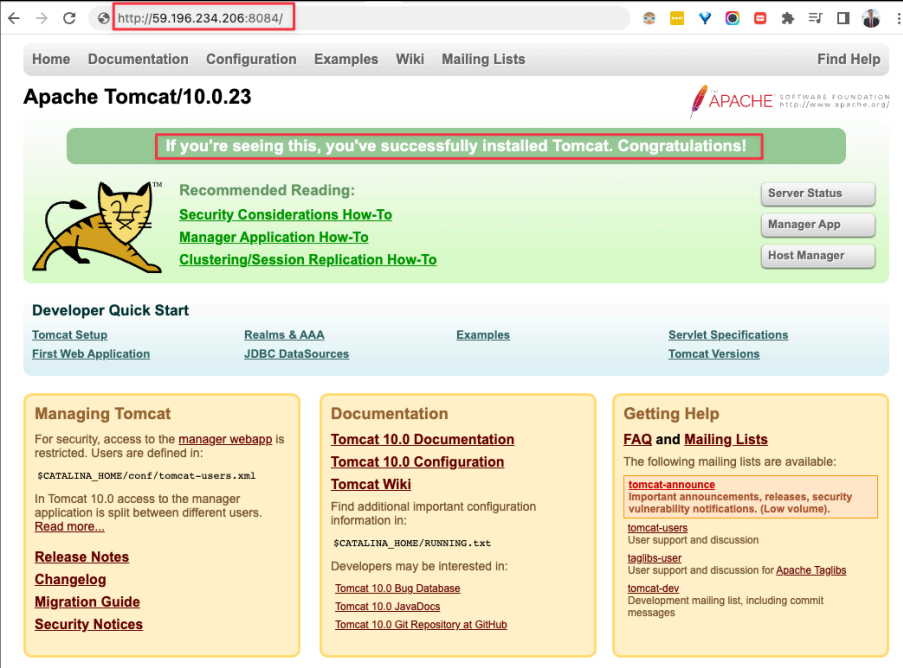The width and height of the screenshot is (903, 668).
Task: Open the user profile avatar
Action: 871,18
